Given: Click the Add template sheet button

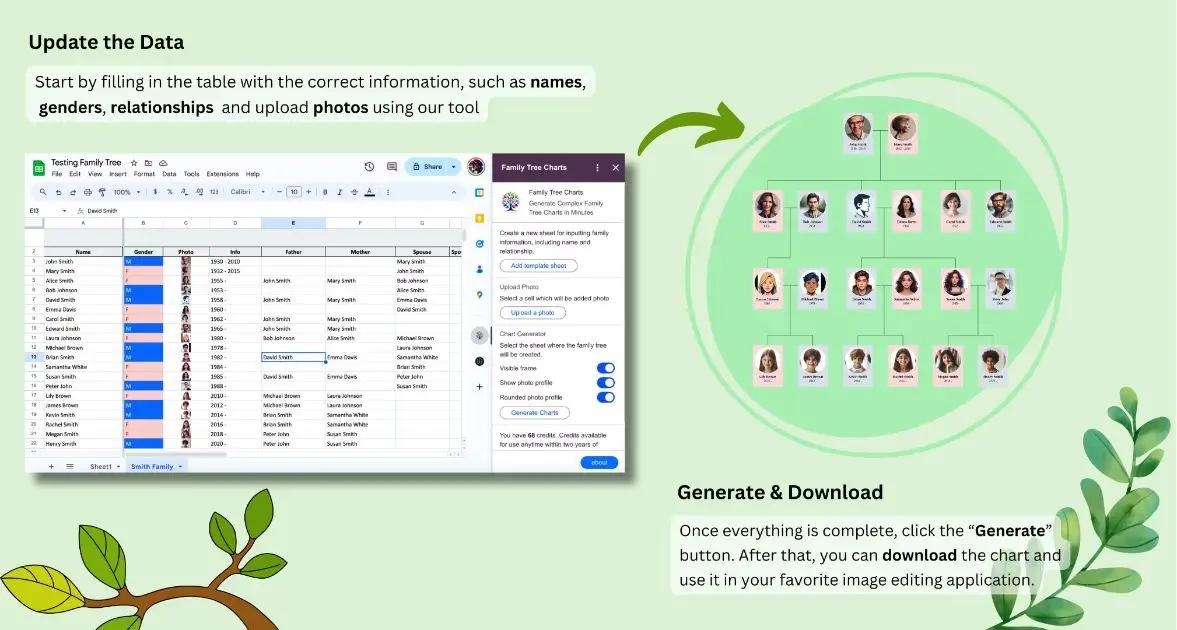Looking at the screenshot, I should tap(539, 265).
